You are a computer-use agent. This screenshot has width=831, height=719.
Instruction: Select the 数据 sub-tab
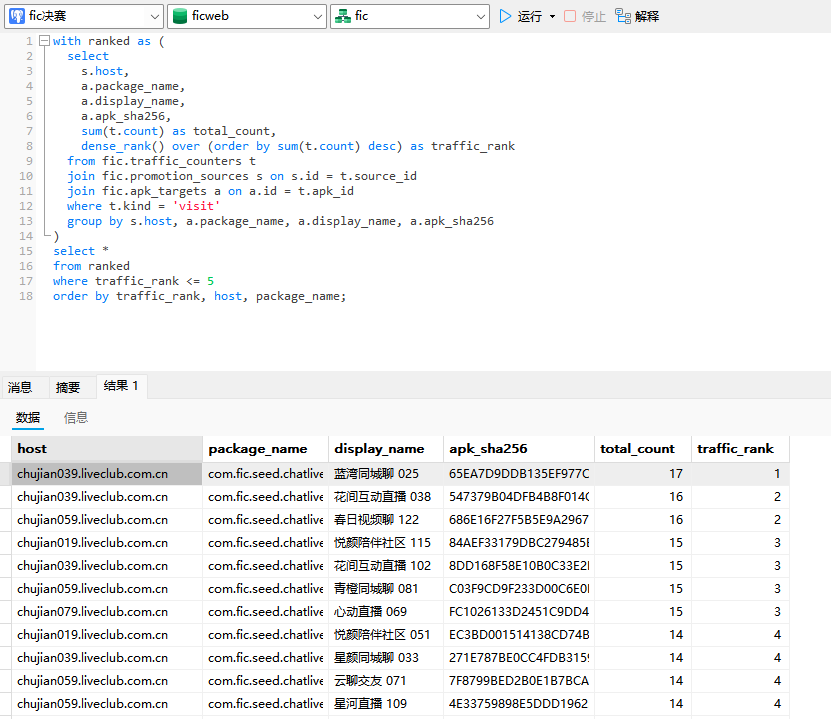(x=28, y=418)
